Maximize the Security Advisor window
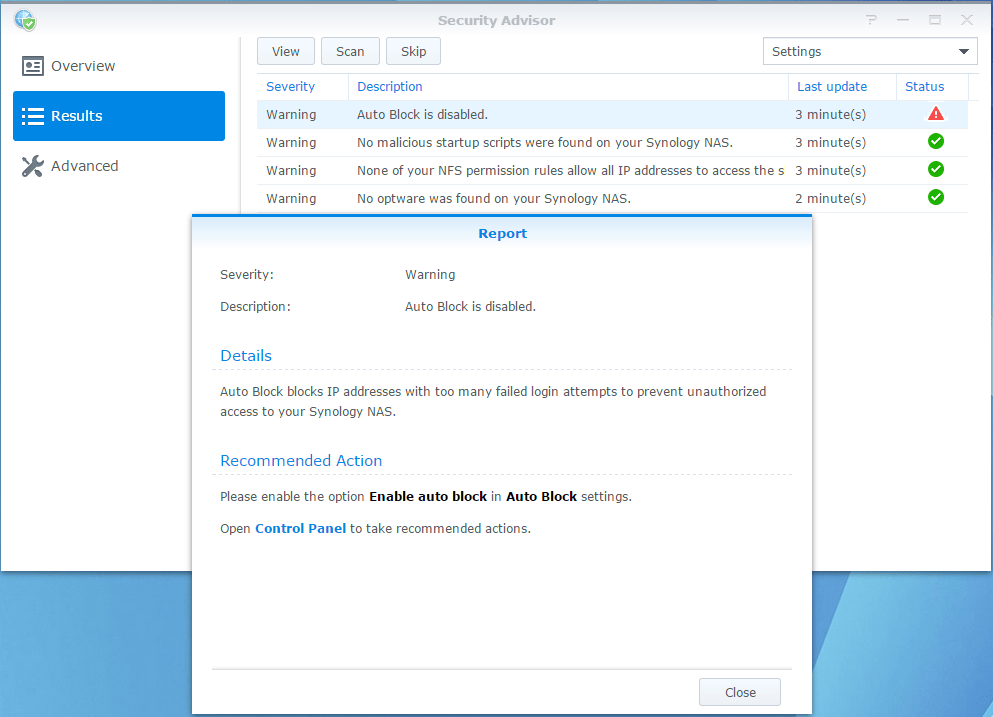This screenshot has height=717, width=993. [935, 20]
